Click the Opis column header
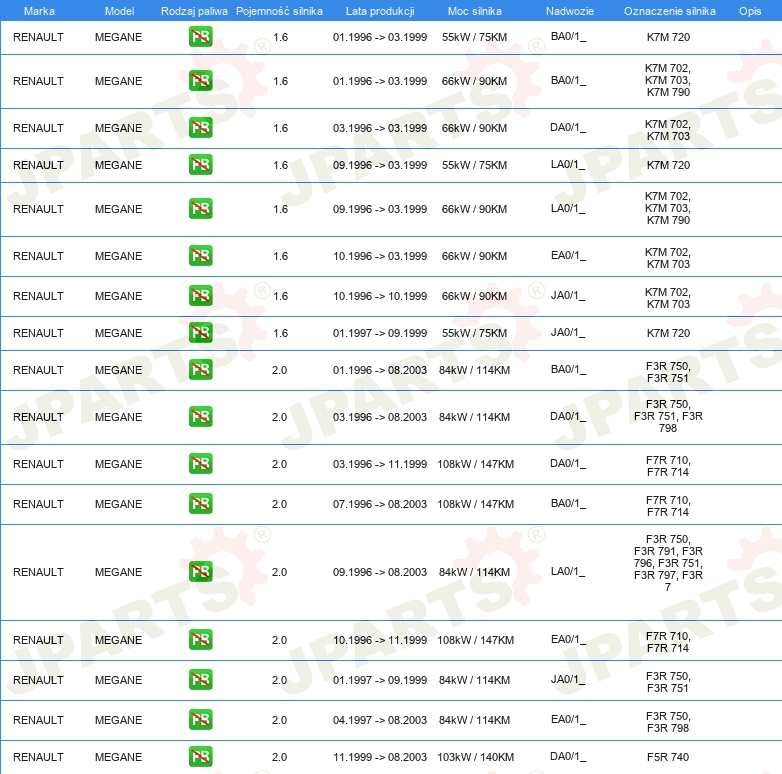Screen dimensions: 782x774 750,11
